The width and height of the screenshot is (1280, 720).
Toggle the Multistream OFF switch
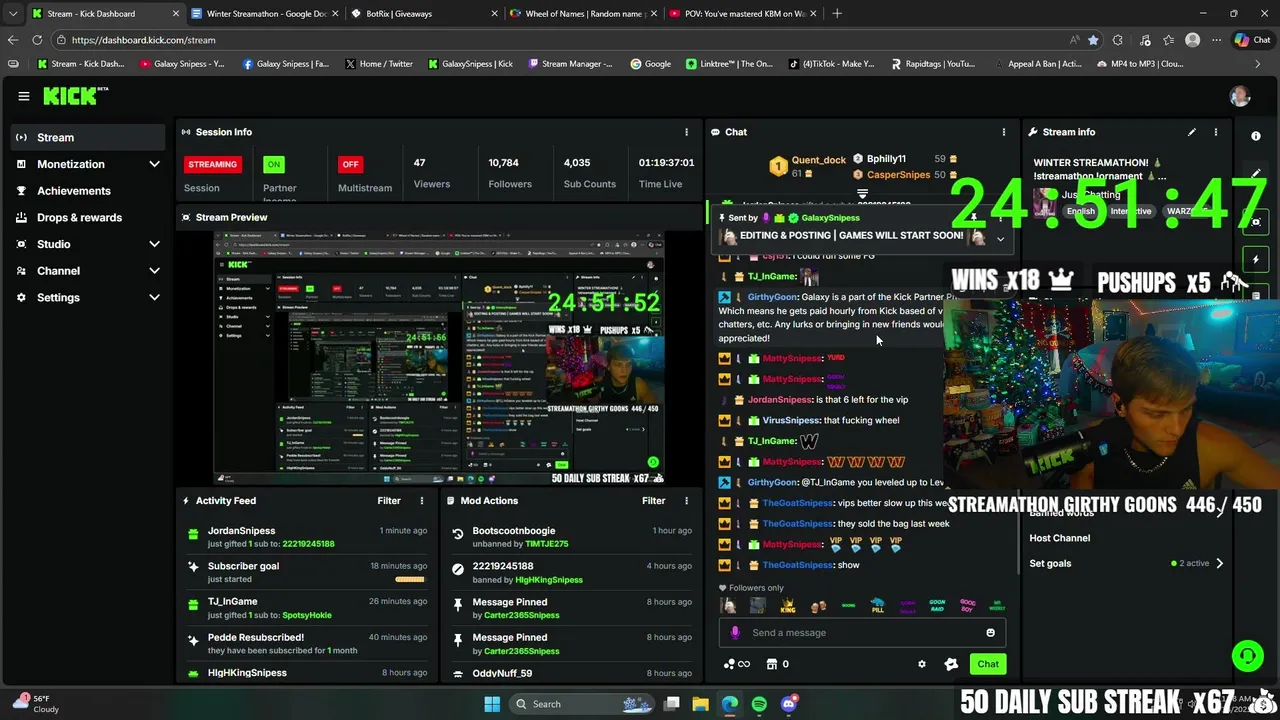pyautogui.click(x=350, y=164)
